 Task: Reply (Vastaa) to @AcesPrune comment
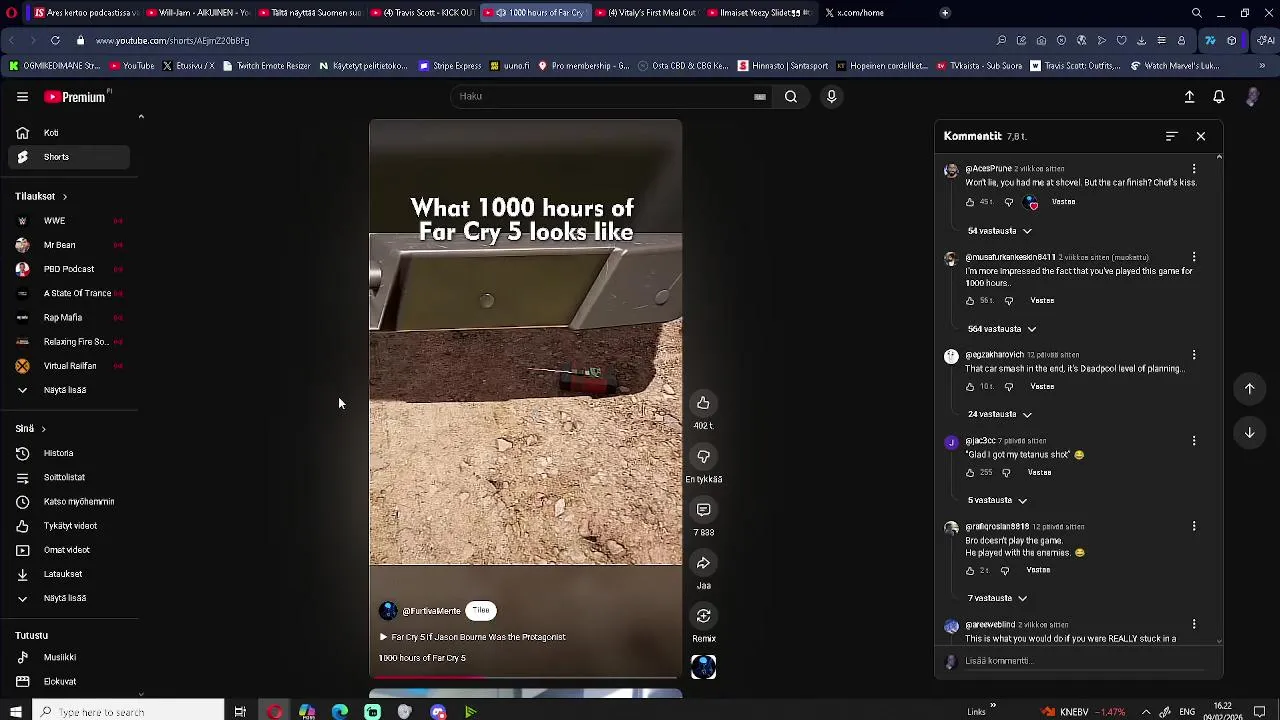click(x=1063, y=202)
